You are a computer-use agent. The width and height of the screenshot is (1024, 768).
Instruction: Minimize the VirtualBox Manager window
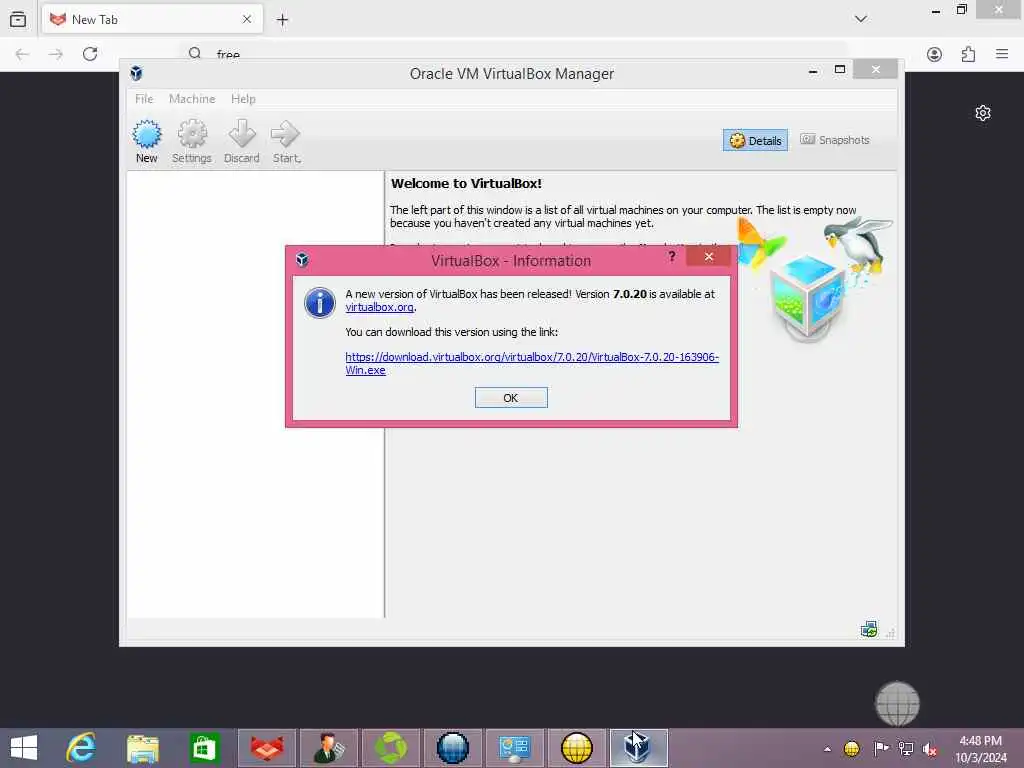tap(813, 71)
